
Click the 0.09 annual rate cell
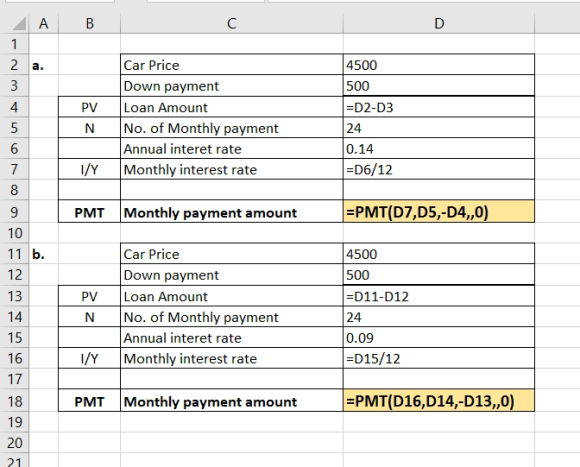coord(439,338)
